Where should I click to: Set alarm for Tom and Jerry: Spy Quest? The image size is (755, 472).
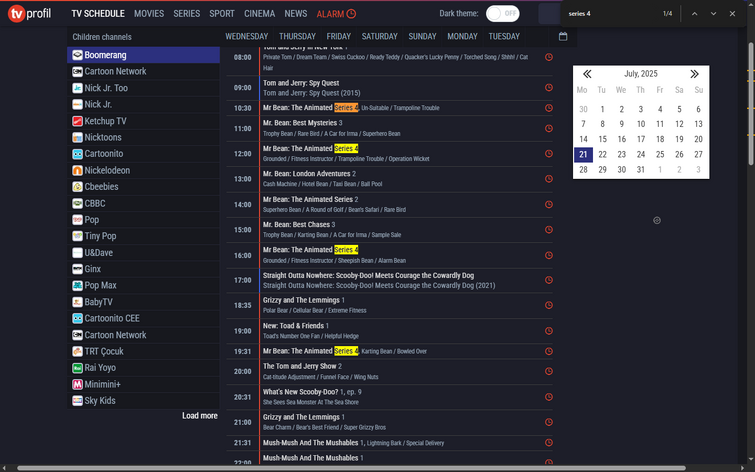pyautogui.click(x=548, y=88)
